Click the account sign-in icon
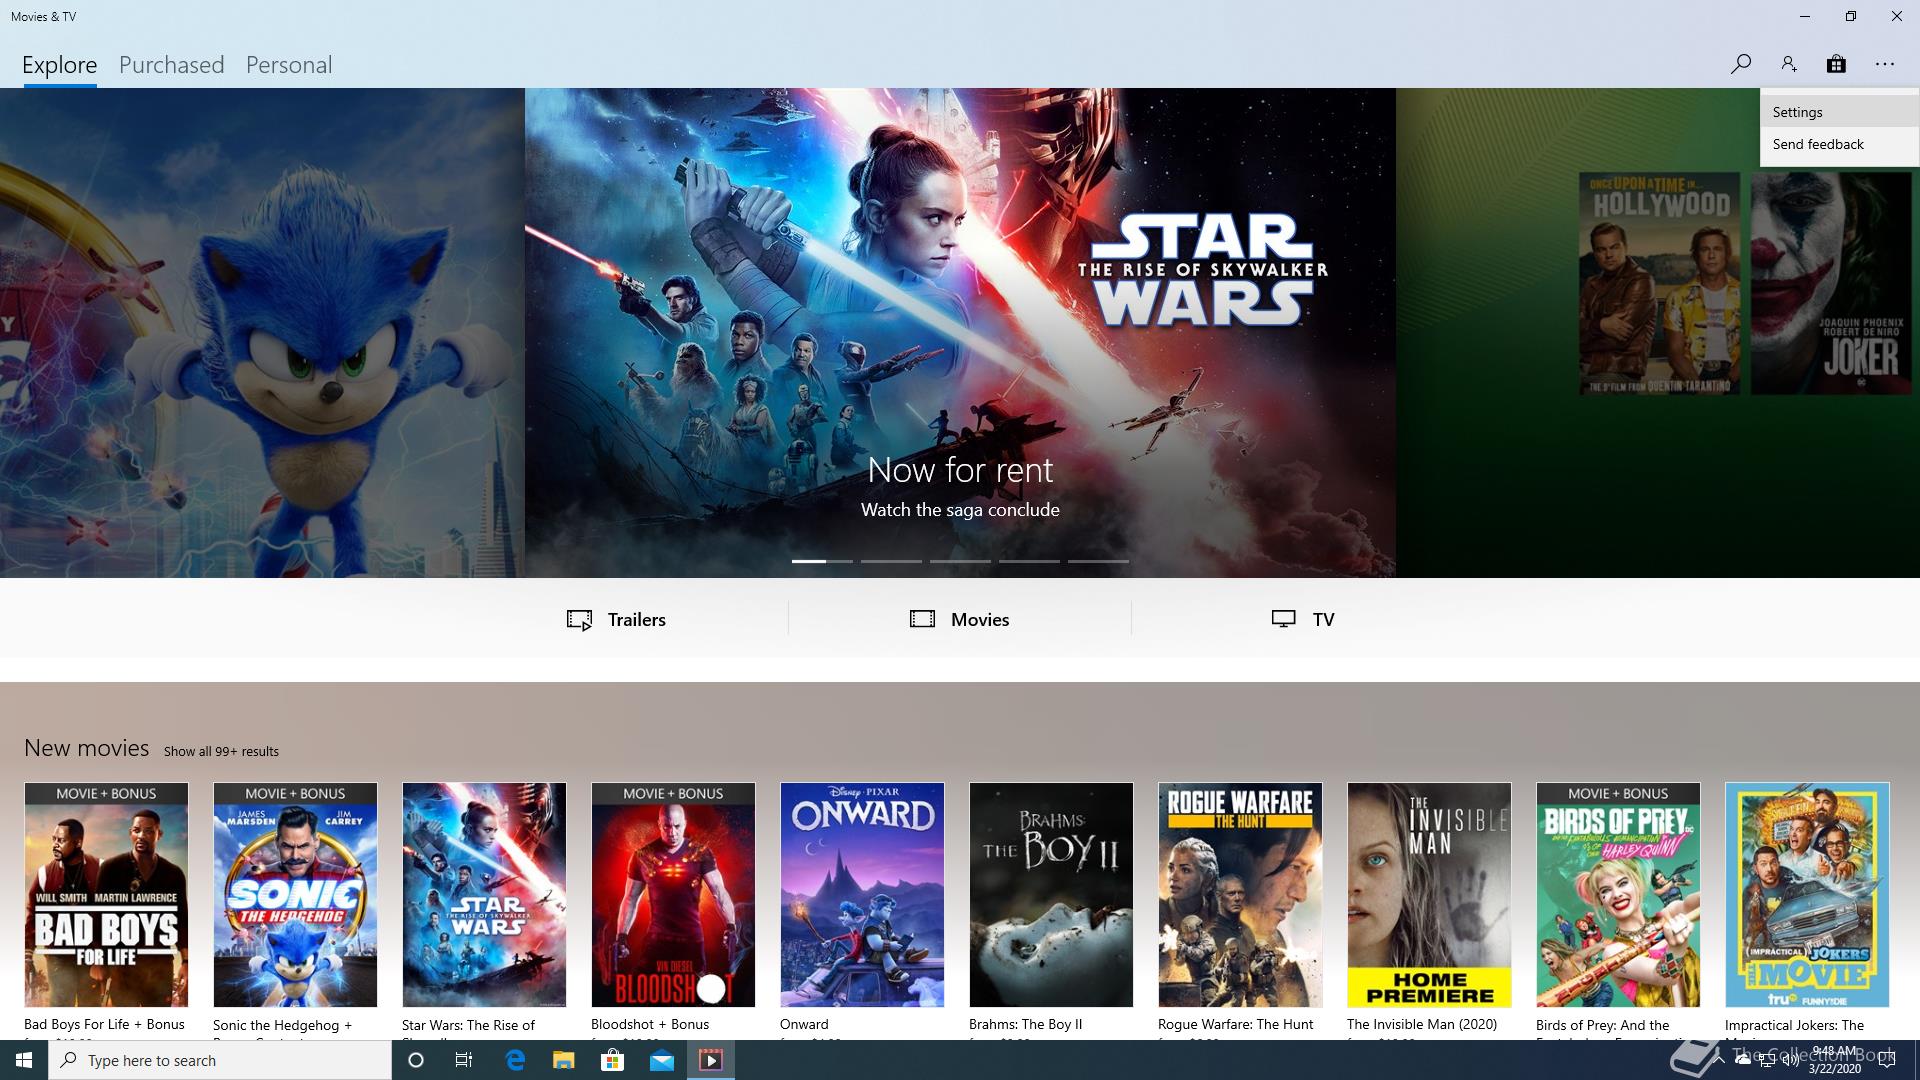This screenshot has width=1920, height=1080. (1789, 64)
